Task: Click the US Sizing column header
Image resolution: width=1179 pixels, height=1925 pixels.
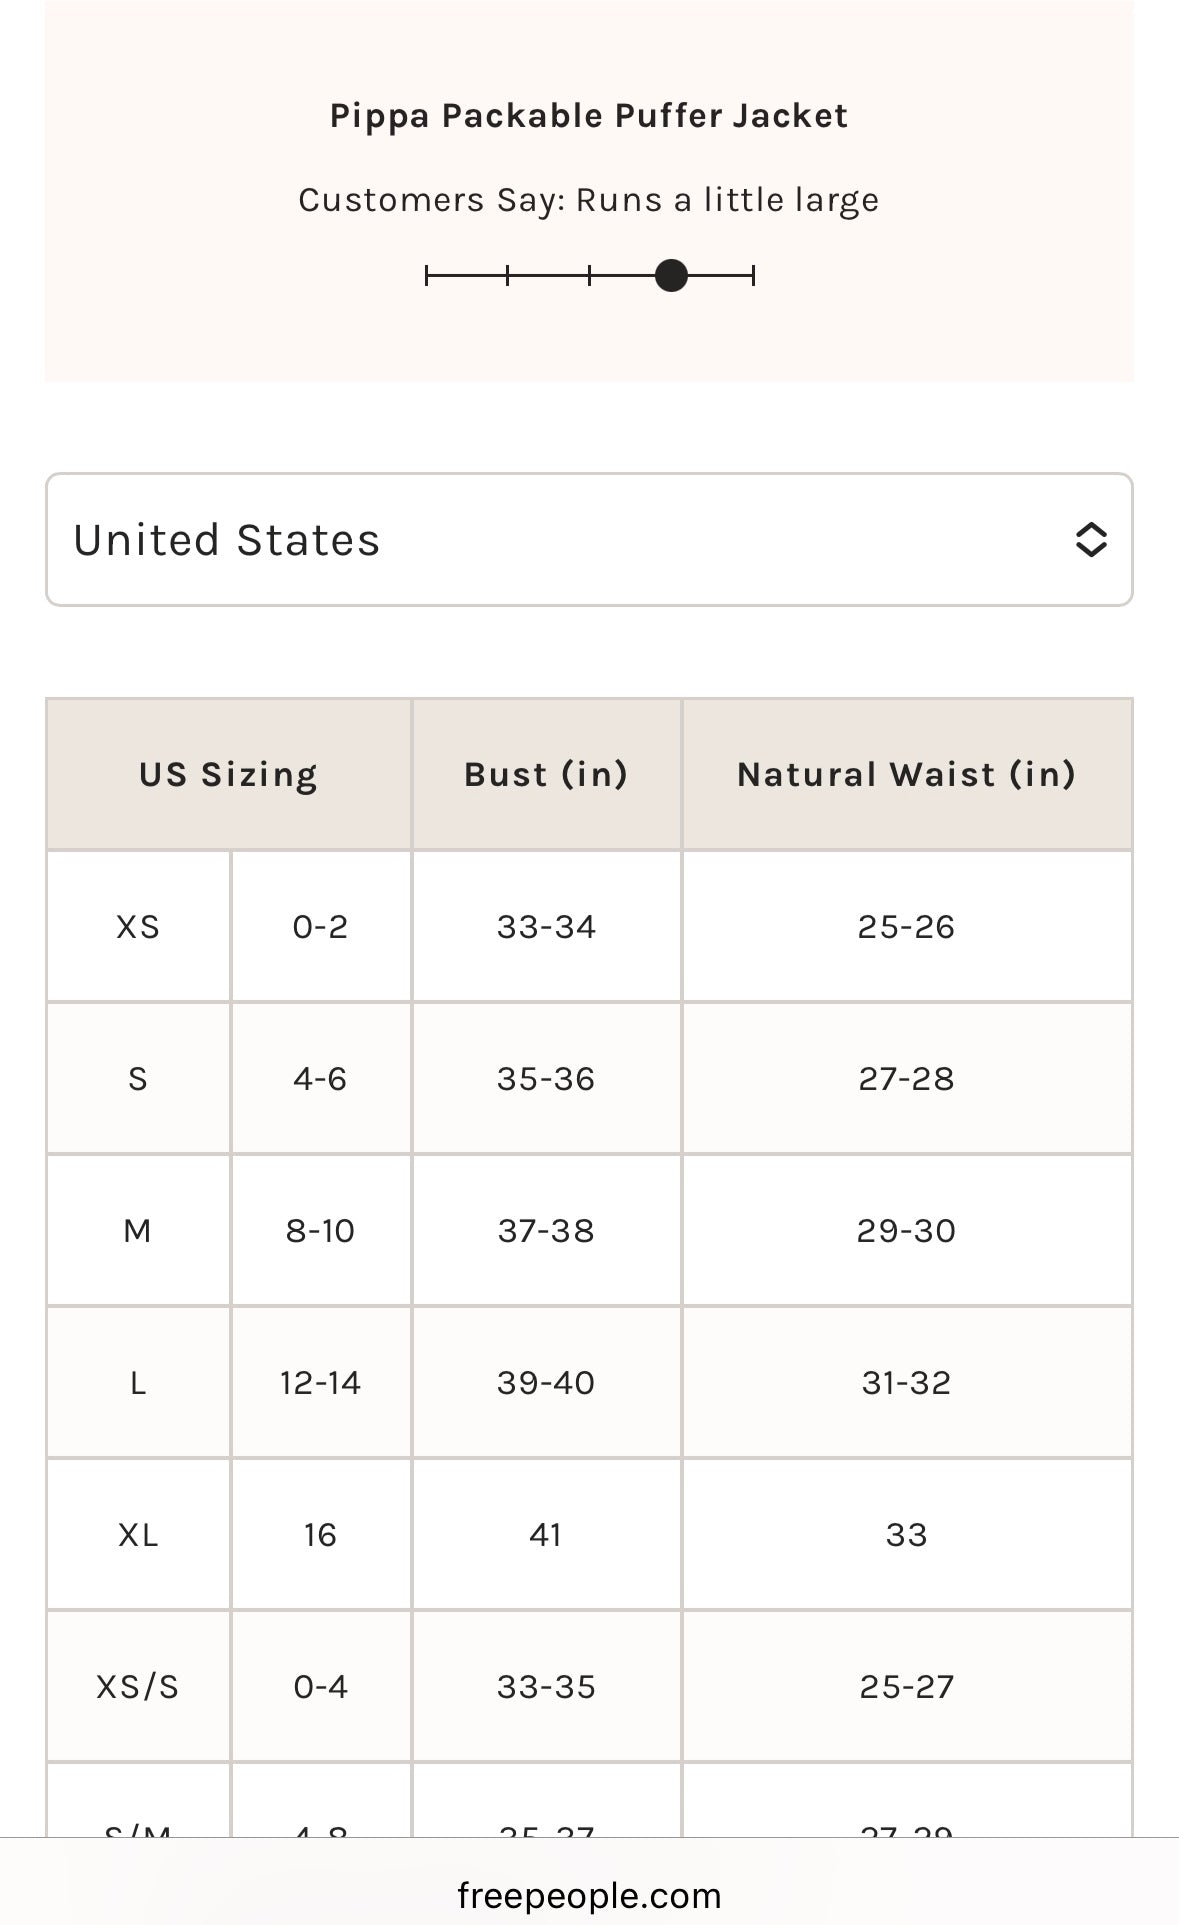Action: click(229, 774)
